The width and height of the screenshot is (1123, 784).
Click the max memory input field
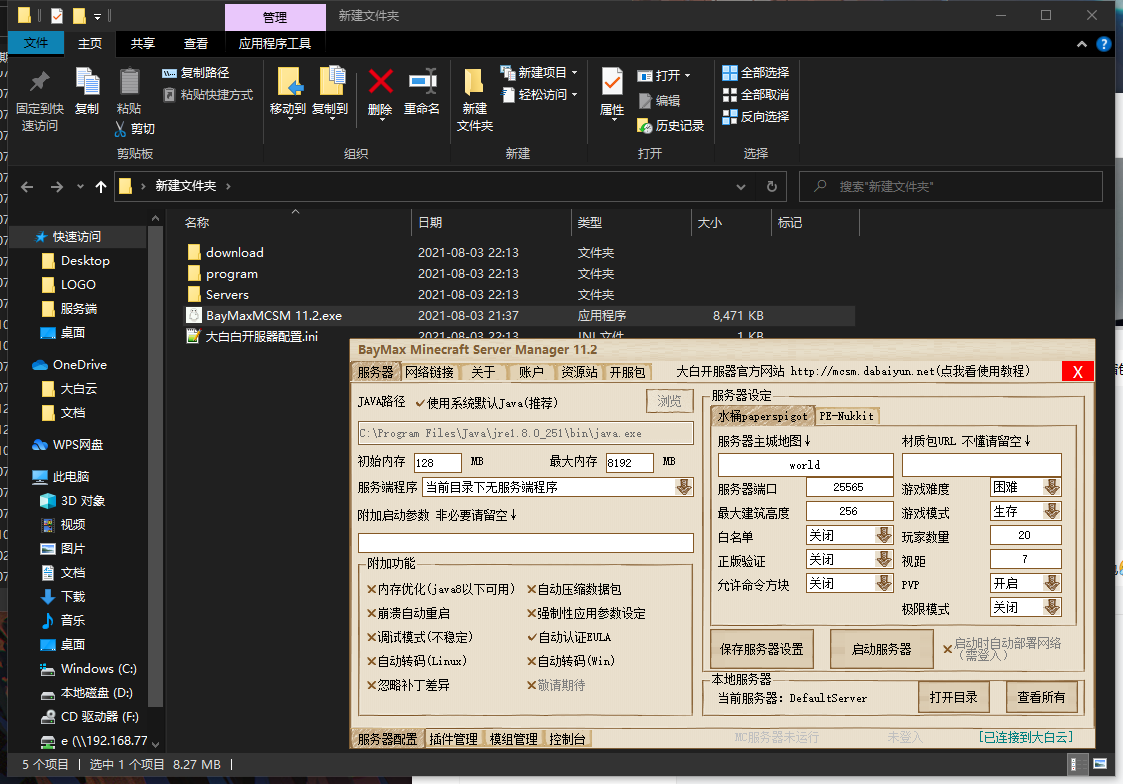(630, 463)
